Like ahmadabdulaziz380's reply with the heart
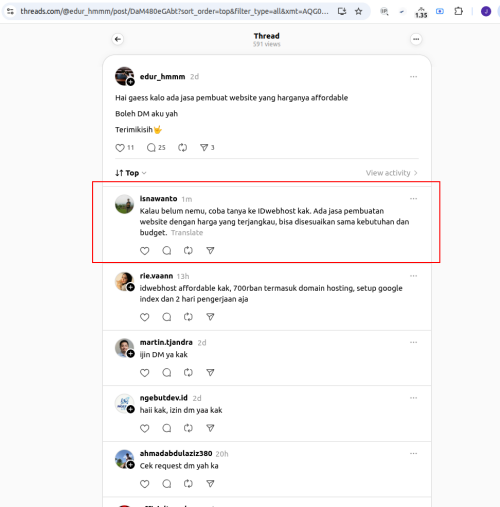This screenshot has height=507, width=500. (144, 484)
